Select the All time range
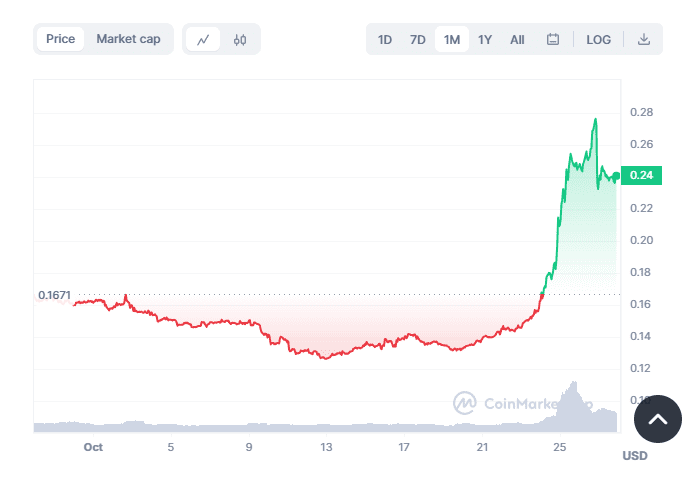Image resolution: width=687 pixels, height=485 pixels. [517, 40]
